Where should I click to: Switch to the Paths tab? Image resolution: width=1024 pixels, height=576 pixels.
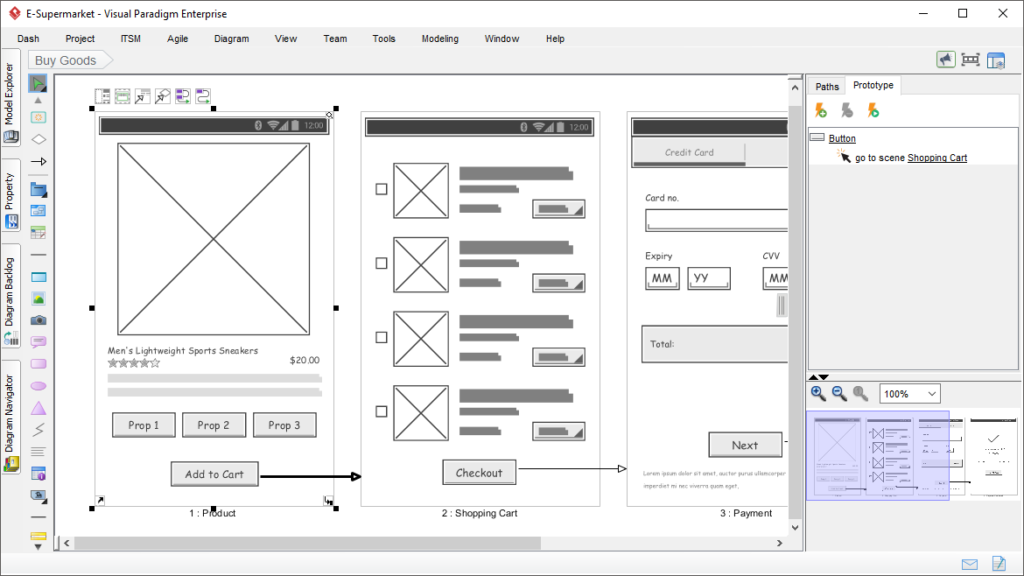[826, 87]
